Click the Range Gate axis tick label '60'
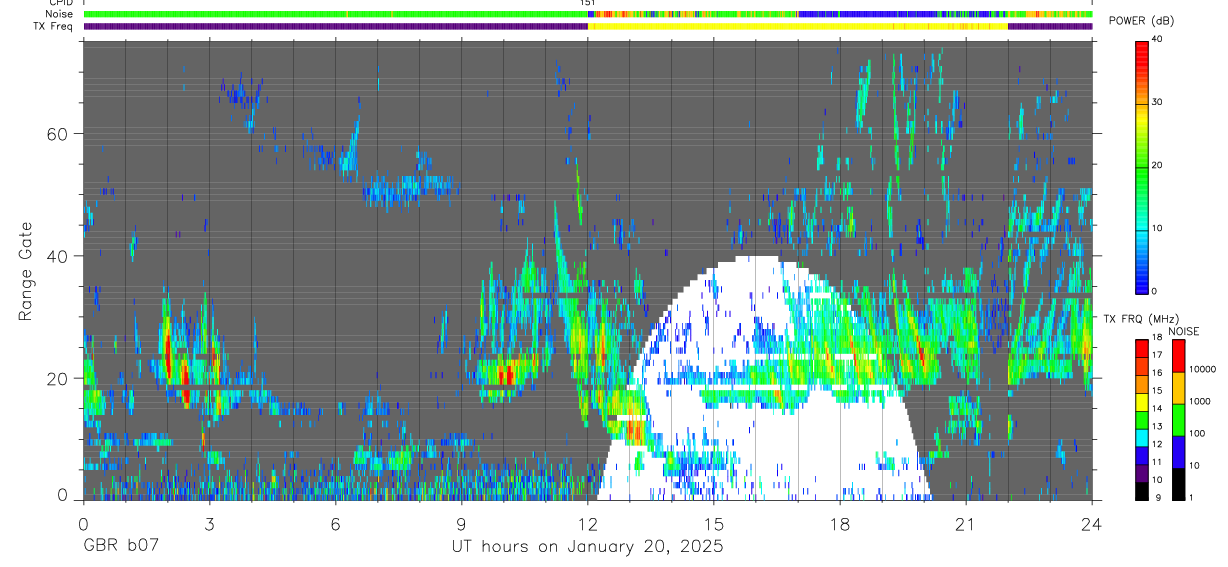1228x567 pixels. 58,134
